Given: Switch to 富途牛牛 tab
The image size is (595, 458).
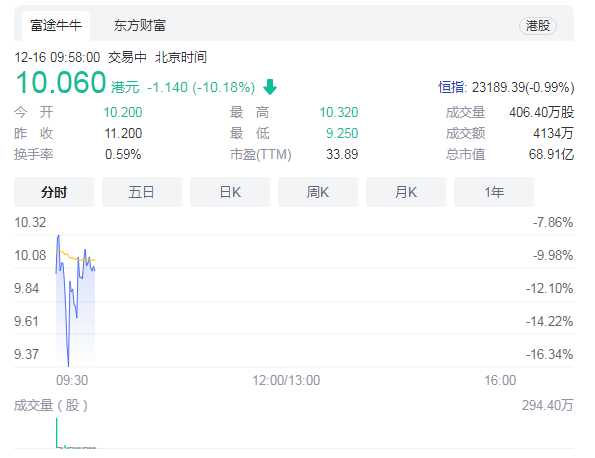Looking at the screenshot, I should tap(56, 26).
